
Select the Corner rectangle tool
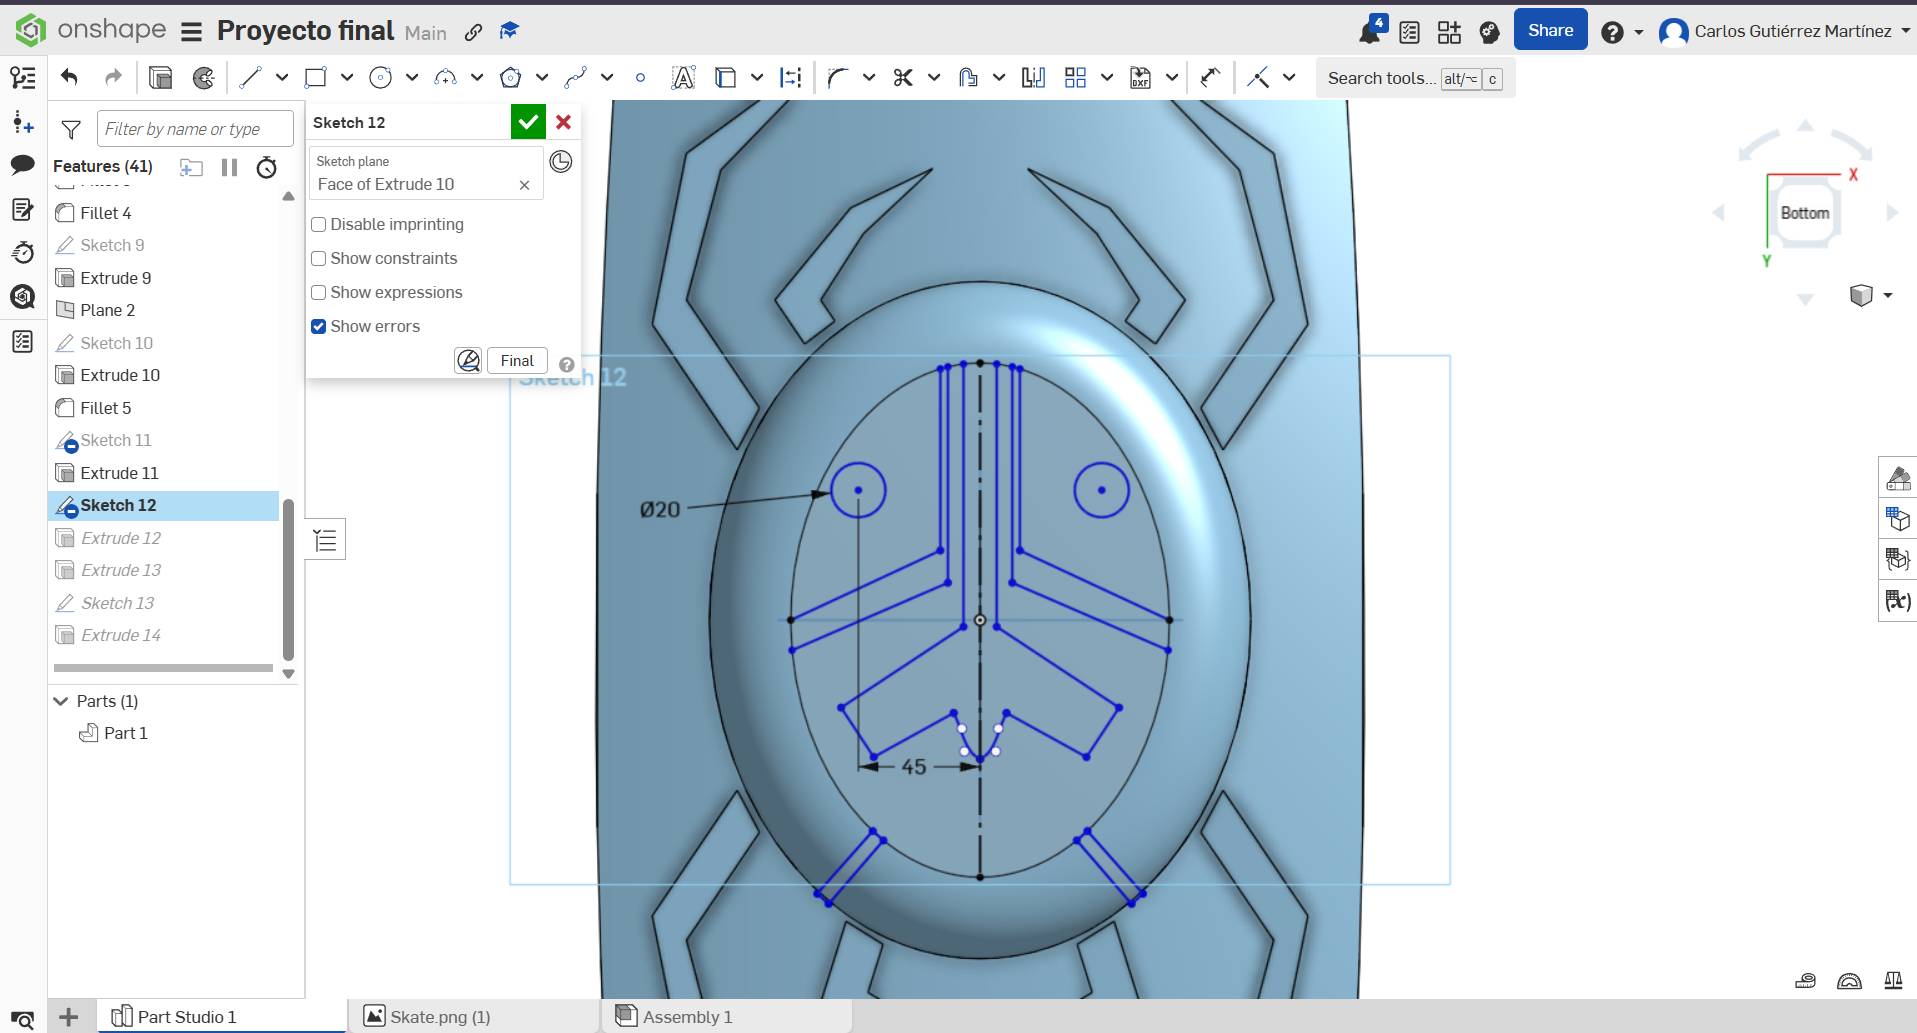[x=316, y=77]
